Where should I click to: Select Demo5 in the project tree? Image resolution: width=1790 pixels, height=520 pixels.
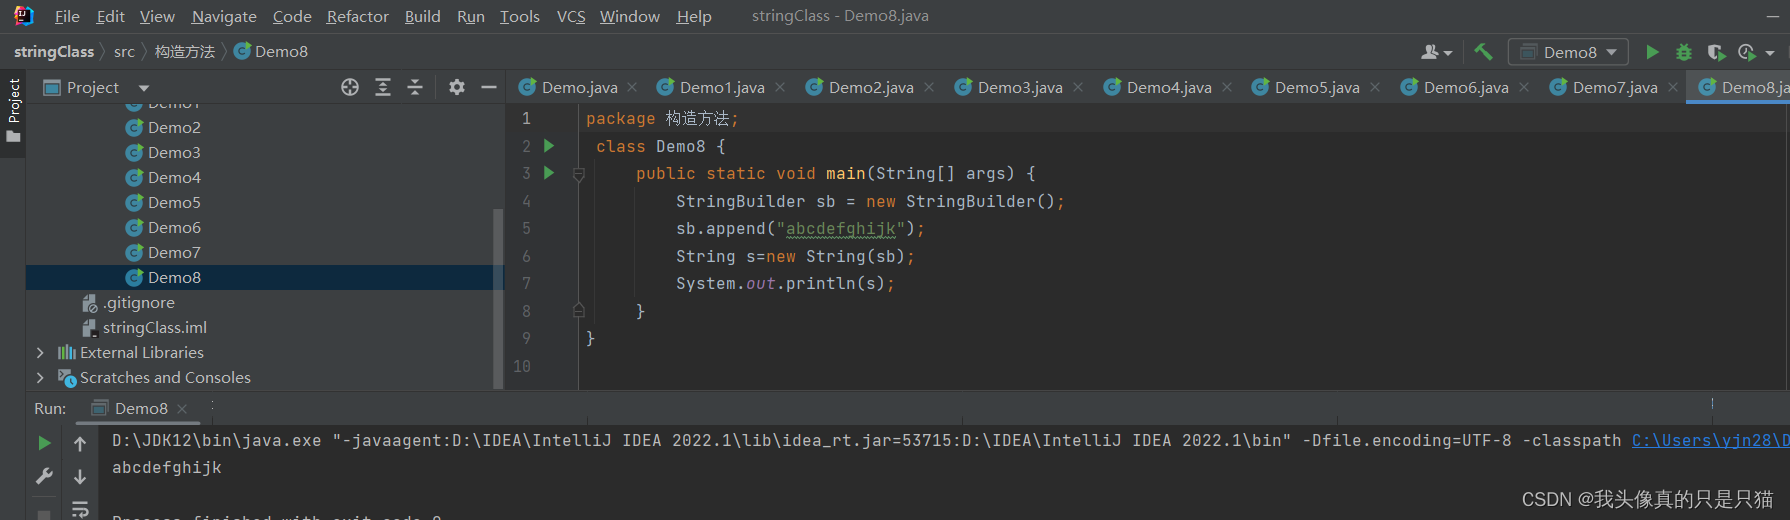point(174,203)
